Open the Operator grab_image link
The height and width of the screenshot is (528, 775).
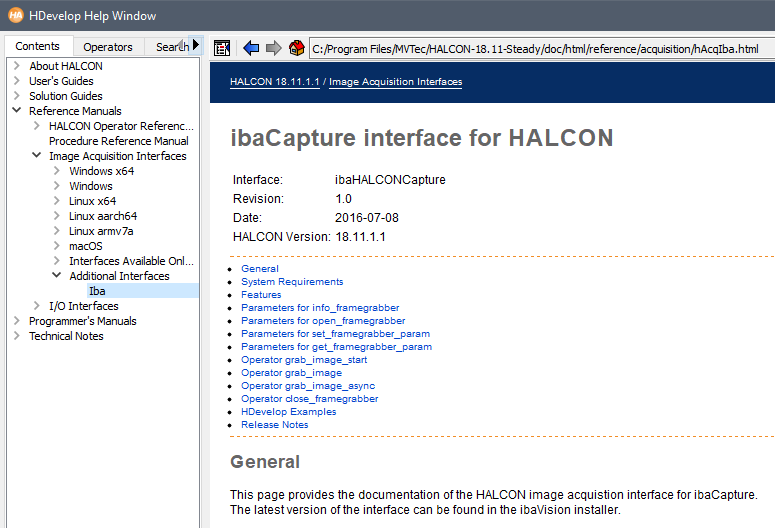click(x=291, y=372)
